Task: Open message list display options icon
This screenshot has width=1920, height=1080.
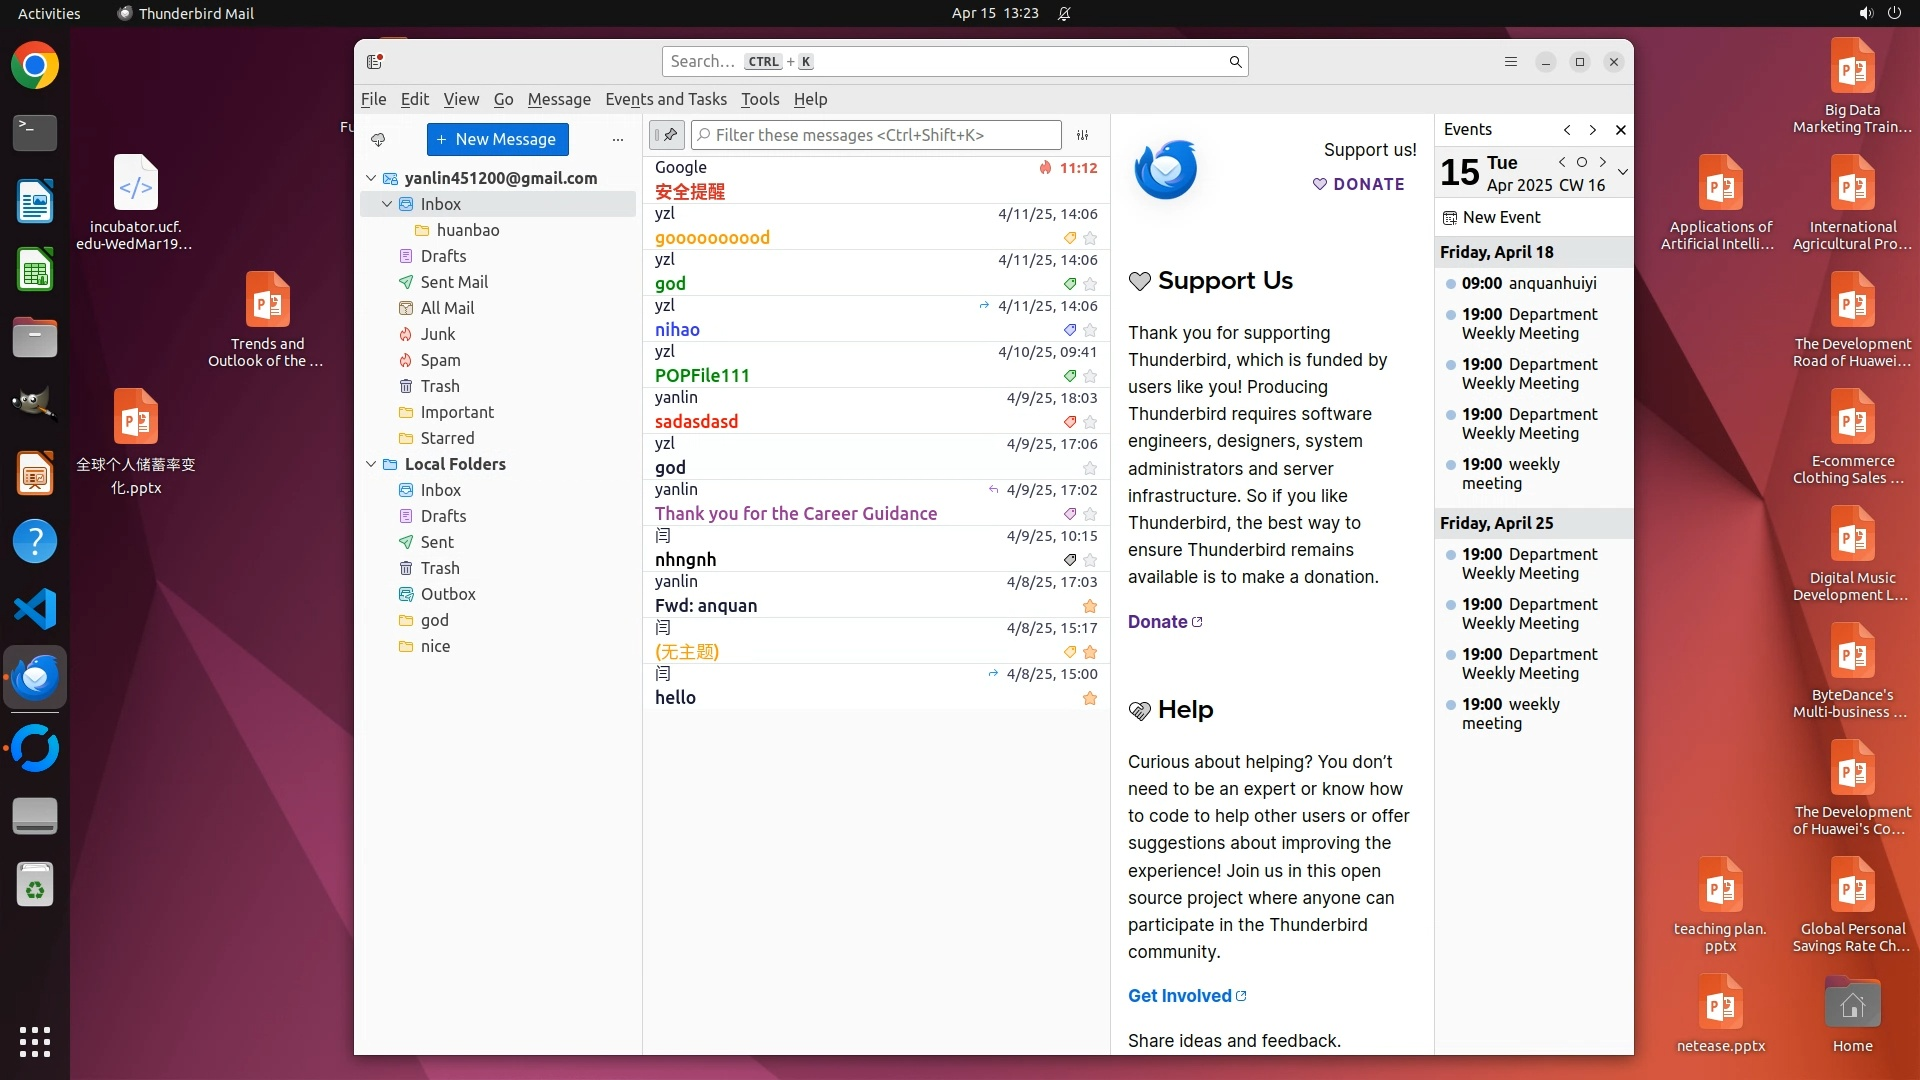Action: [x=1082, y=135]
